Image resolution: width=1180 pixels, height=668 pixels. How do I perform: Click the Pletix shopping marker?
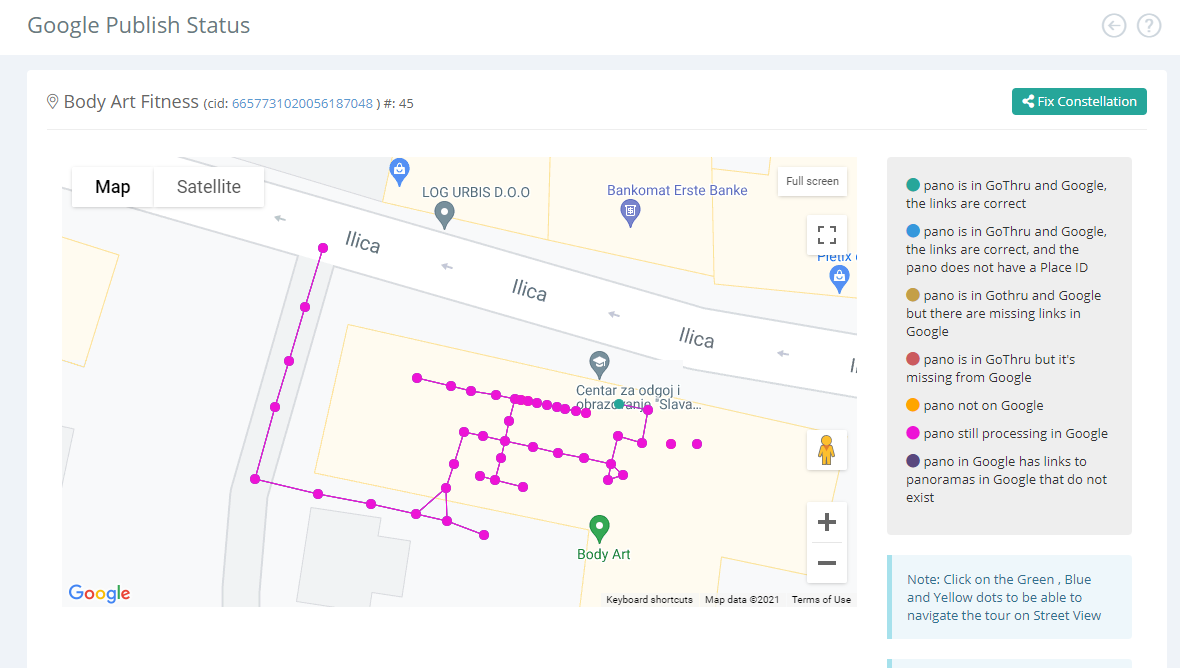click(839, 279)
